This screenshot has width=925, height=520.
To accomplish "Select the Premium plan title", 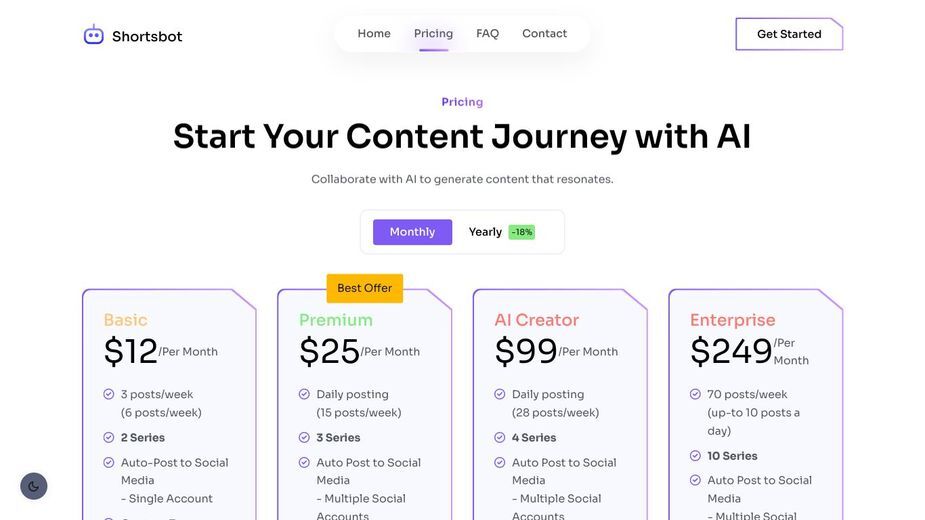I will tap(336, 320).
